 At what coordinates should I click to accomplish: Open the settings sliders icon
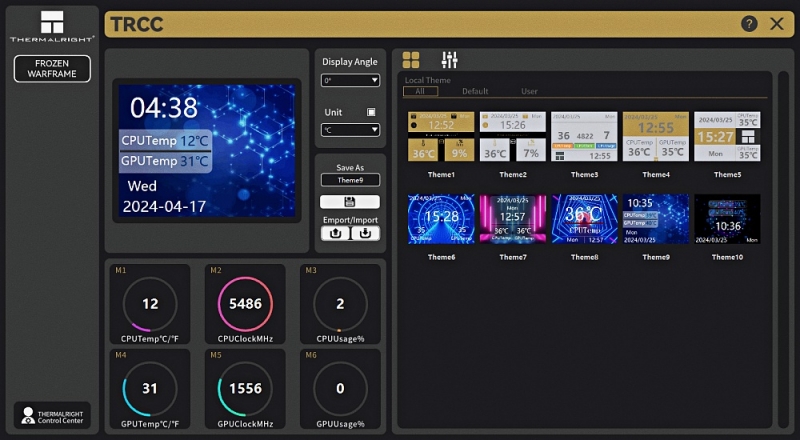[449, 60]
